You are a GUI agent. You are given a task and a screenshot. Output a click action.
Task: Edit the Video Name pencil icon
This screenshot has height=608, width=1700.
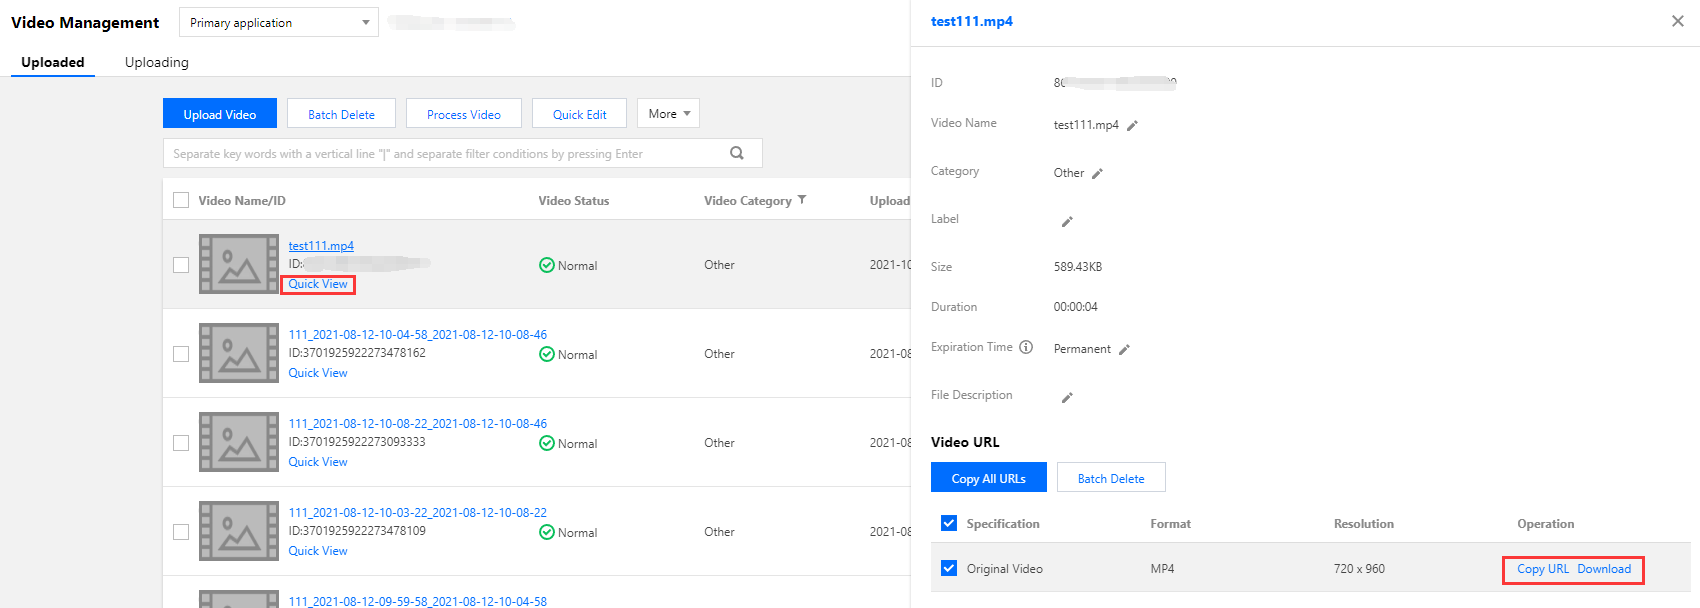pos(1132,126)
